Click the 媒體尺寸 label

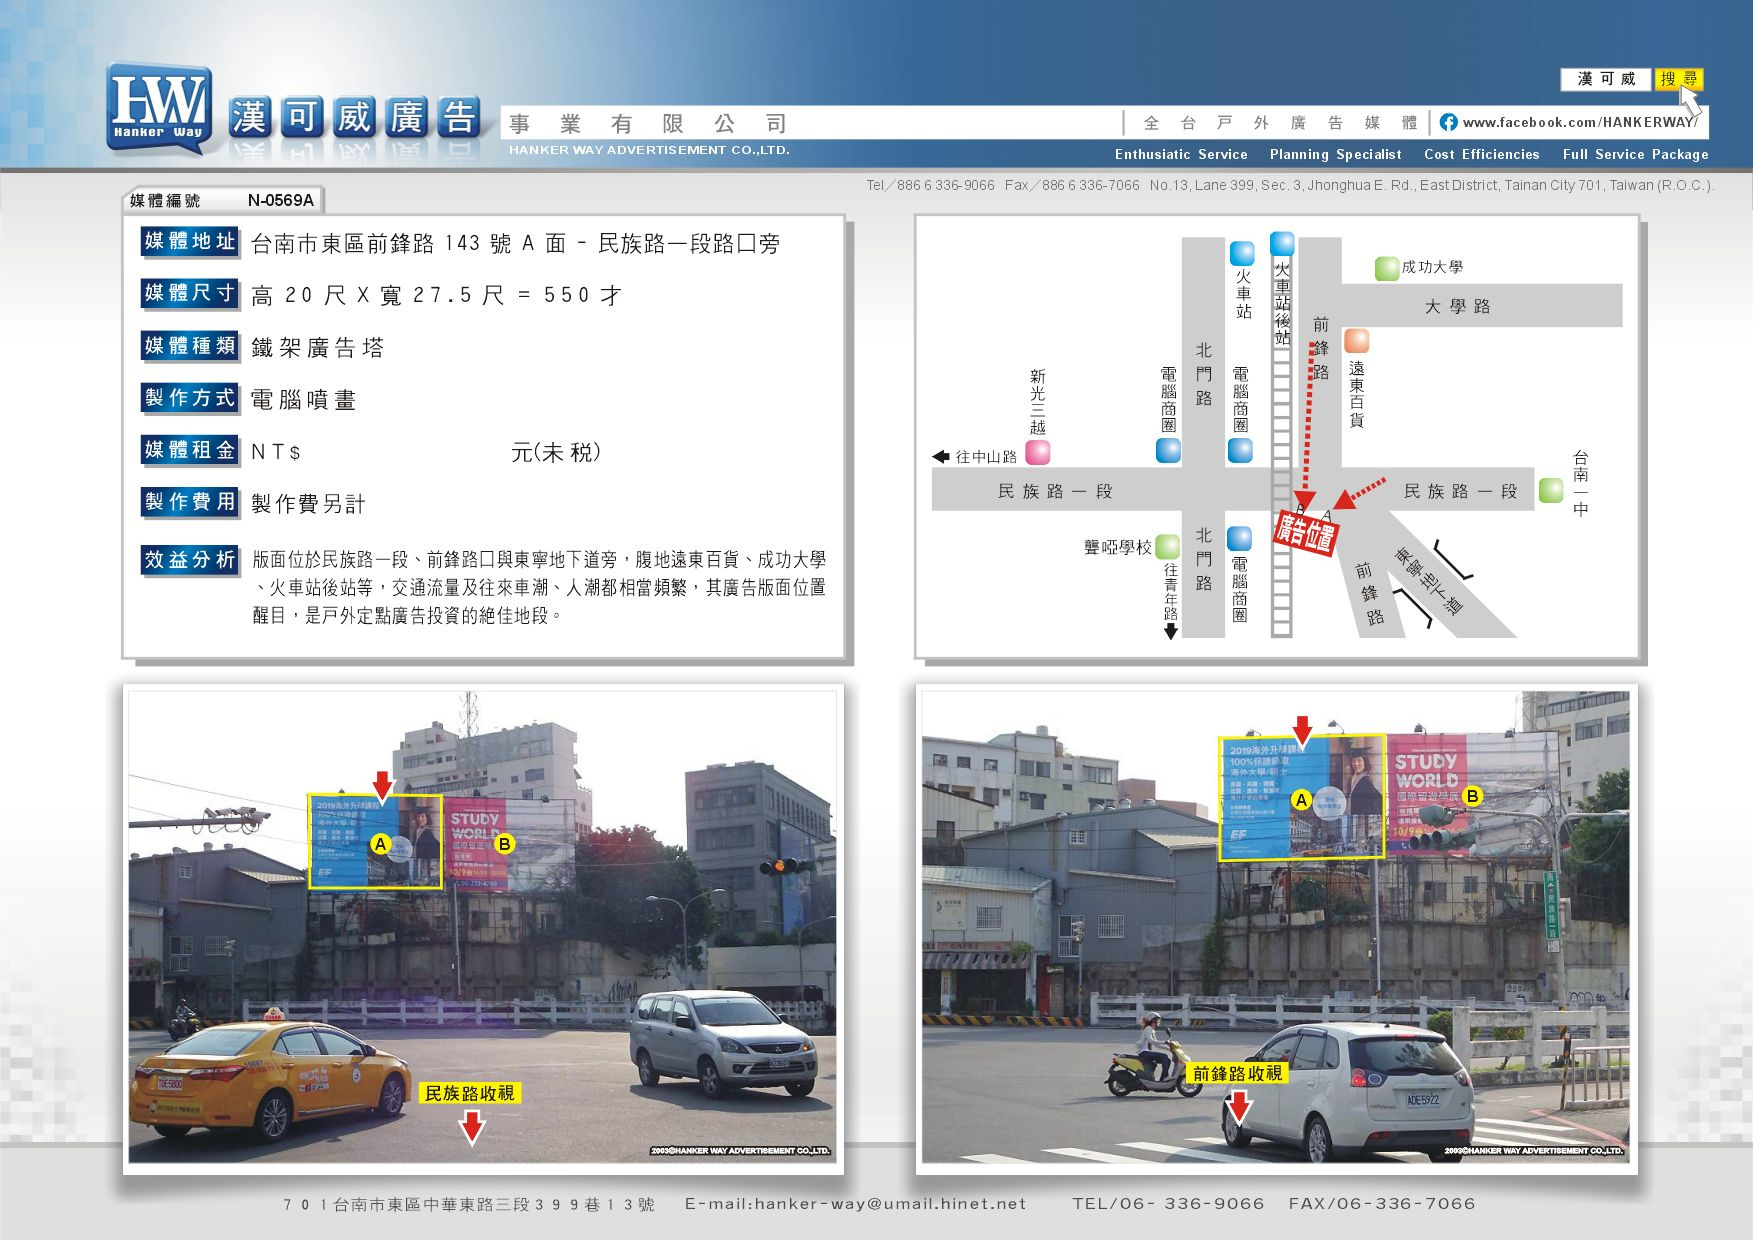click(x=190, y=293)
